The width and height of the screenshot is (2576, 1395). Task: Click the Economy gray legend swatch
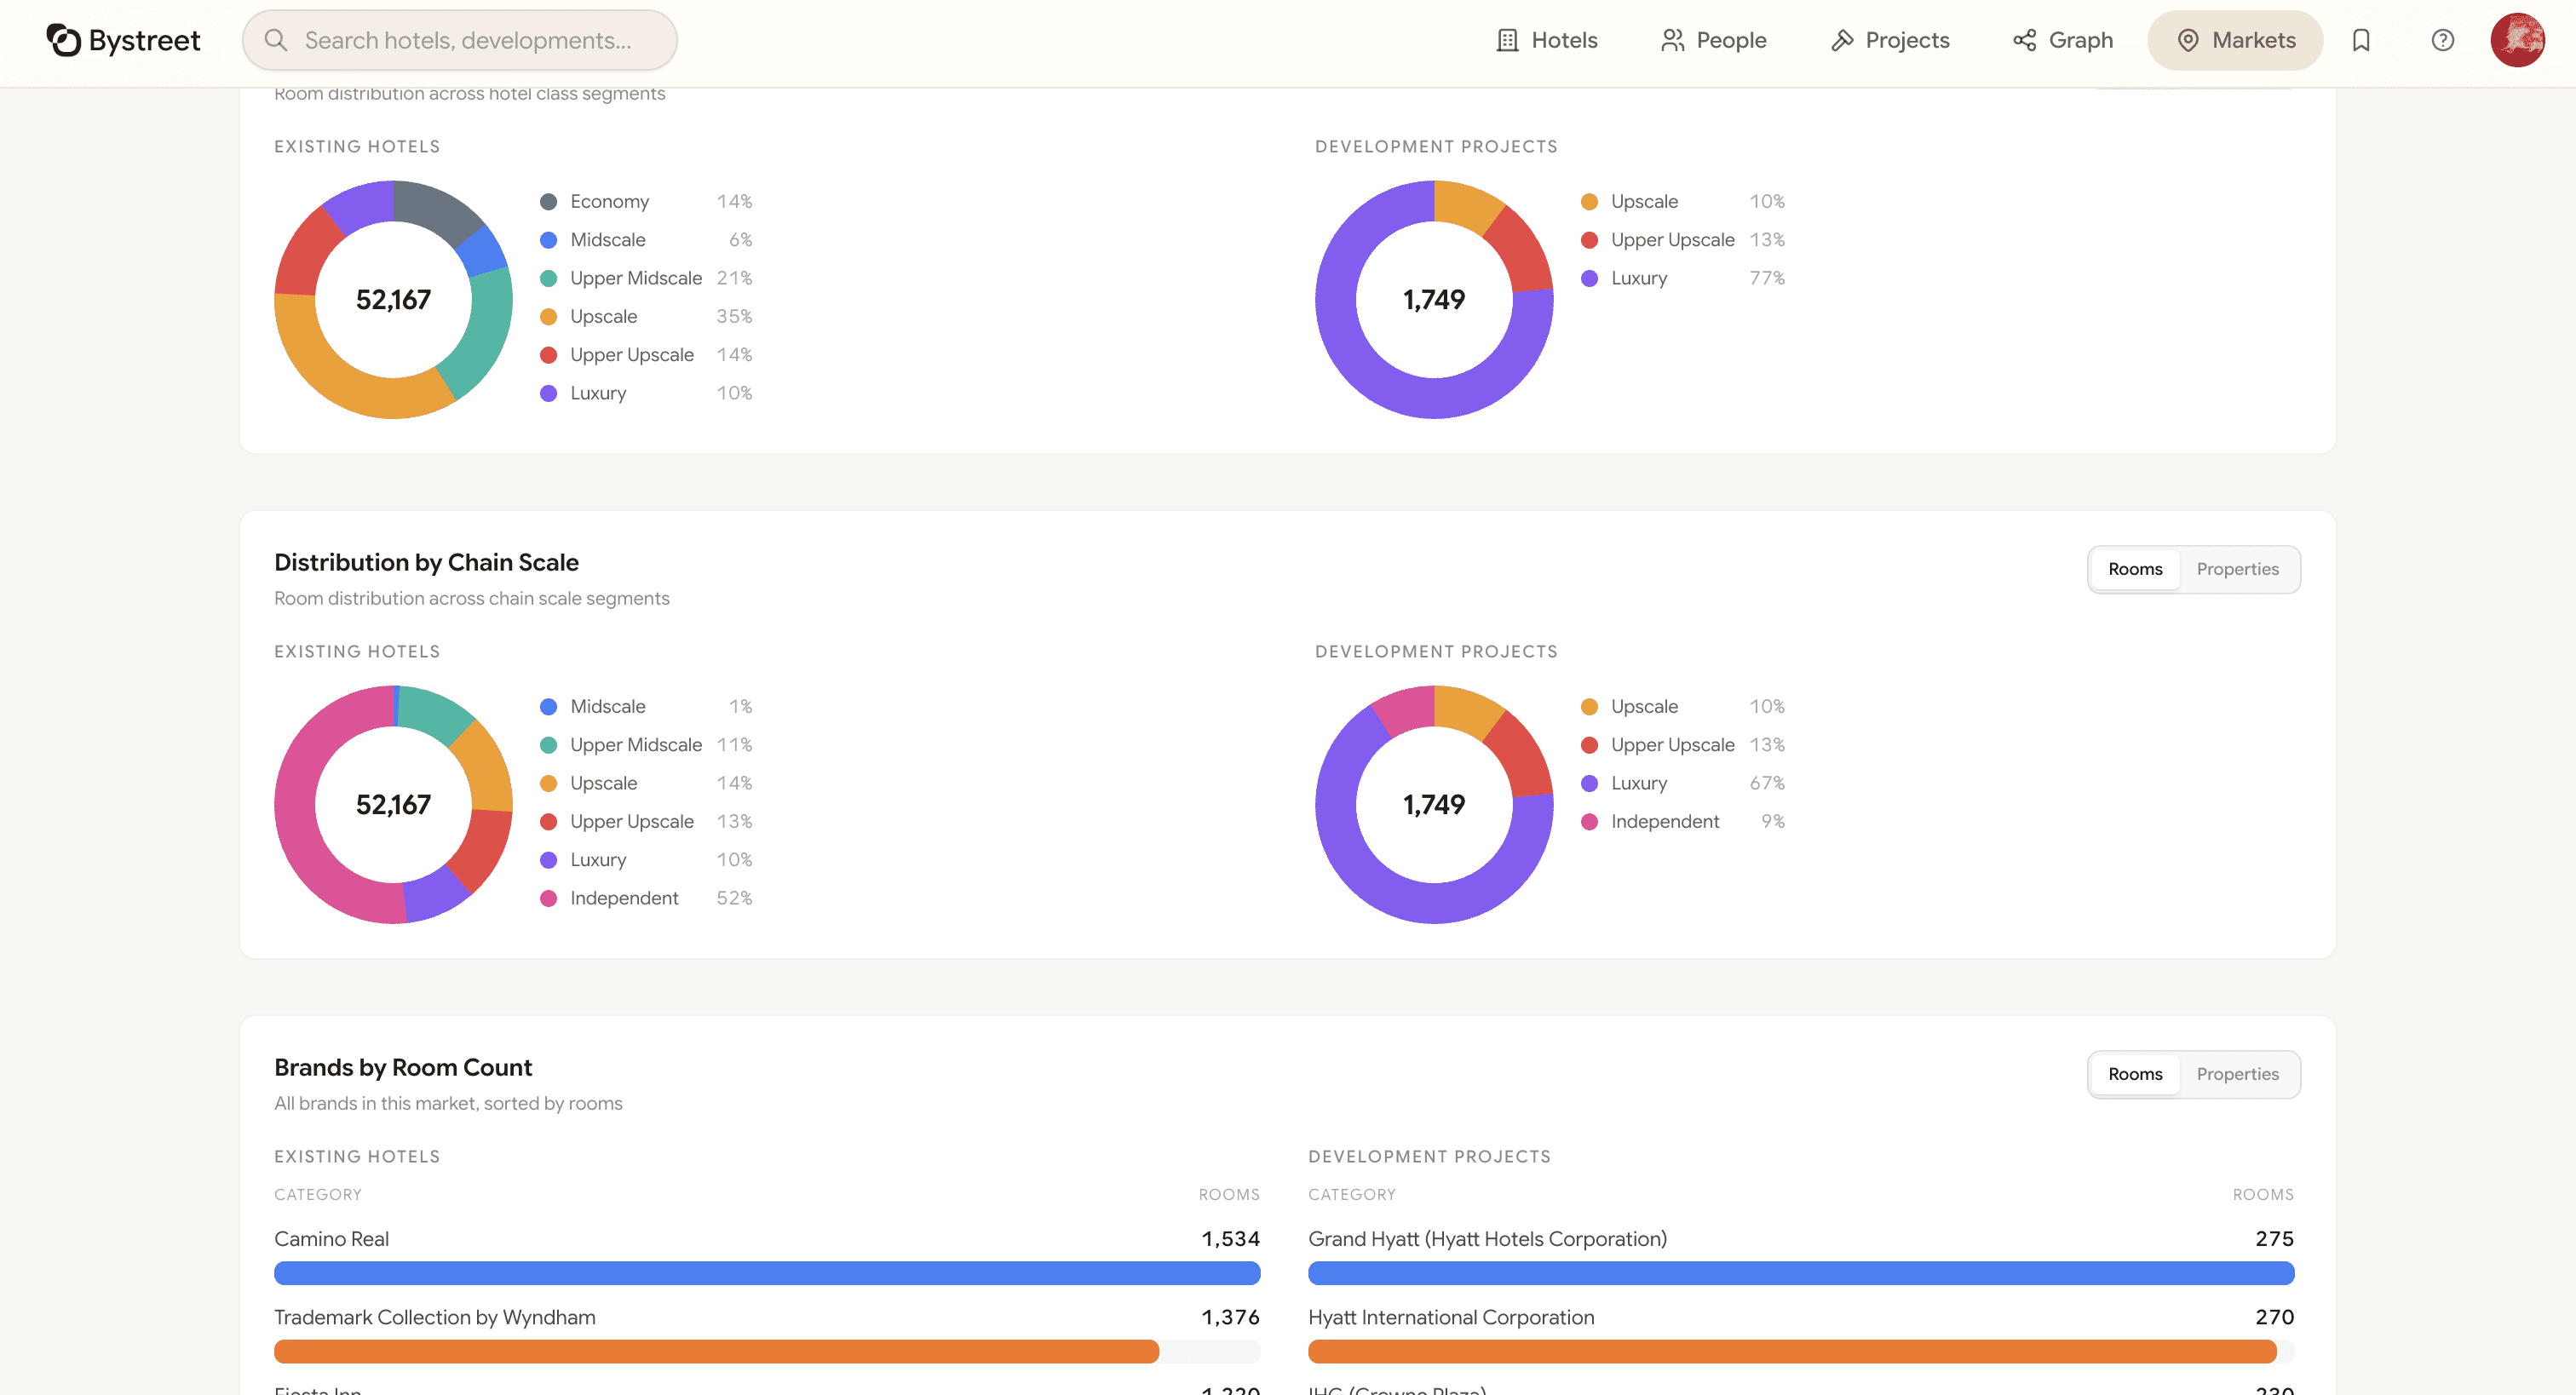(x=548, y=202)
